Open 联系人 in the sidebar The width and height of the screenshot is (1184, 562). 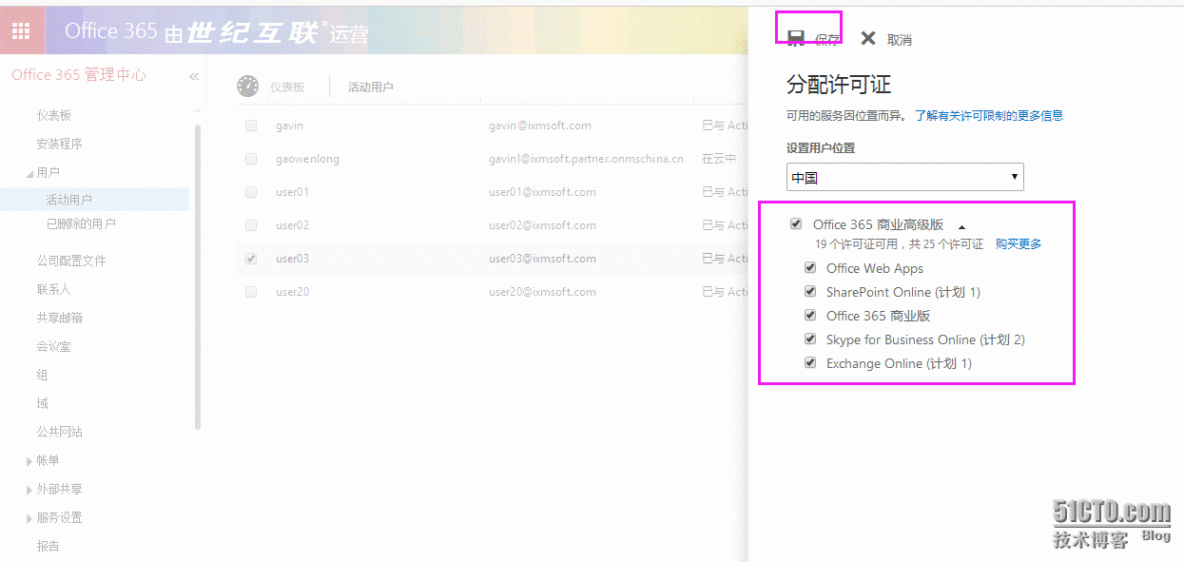[54, 289]
